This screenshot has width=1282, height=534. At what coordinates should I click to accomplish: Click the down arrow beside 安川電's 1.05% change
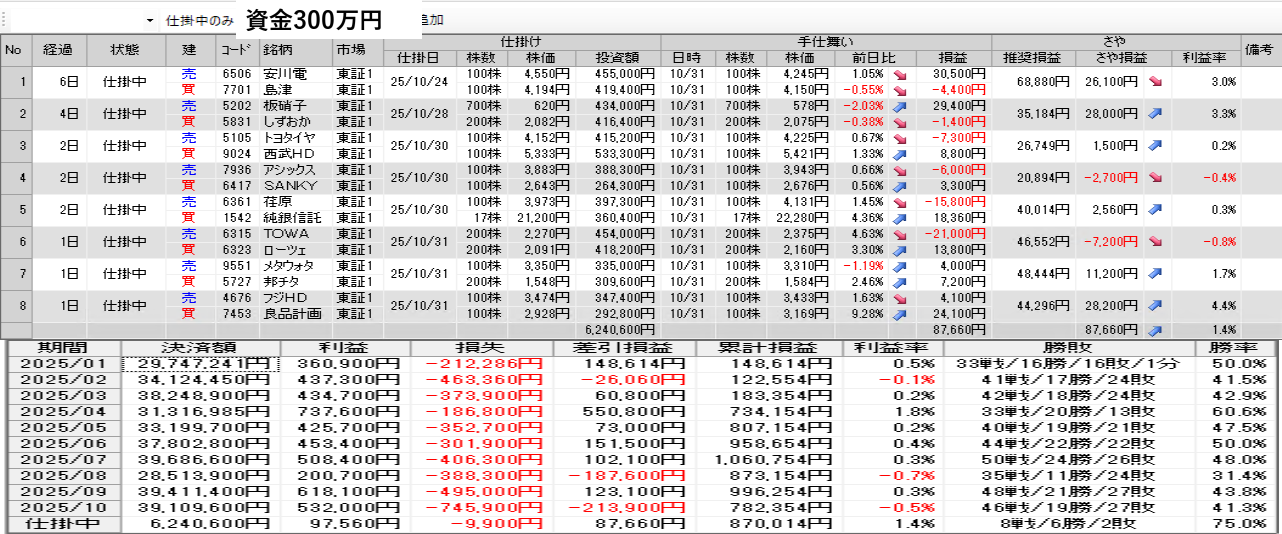(899, 74)
